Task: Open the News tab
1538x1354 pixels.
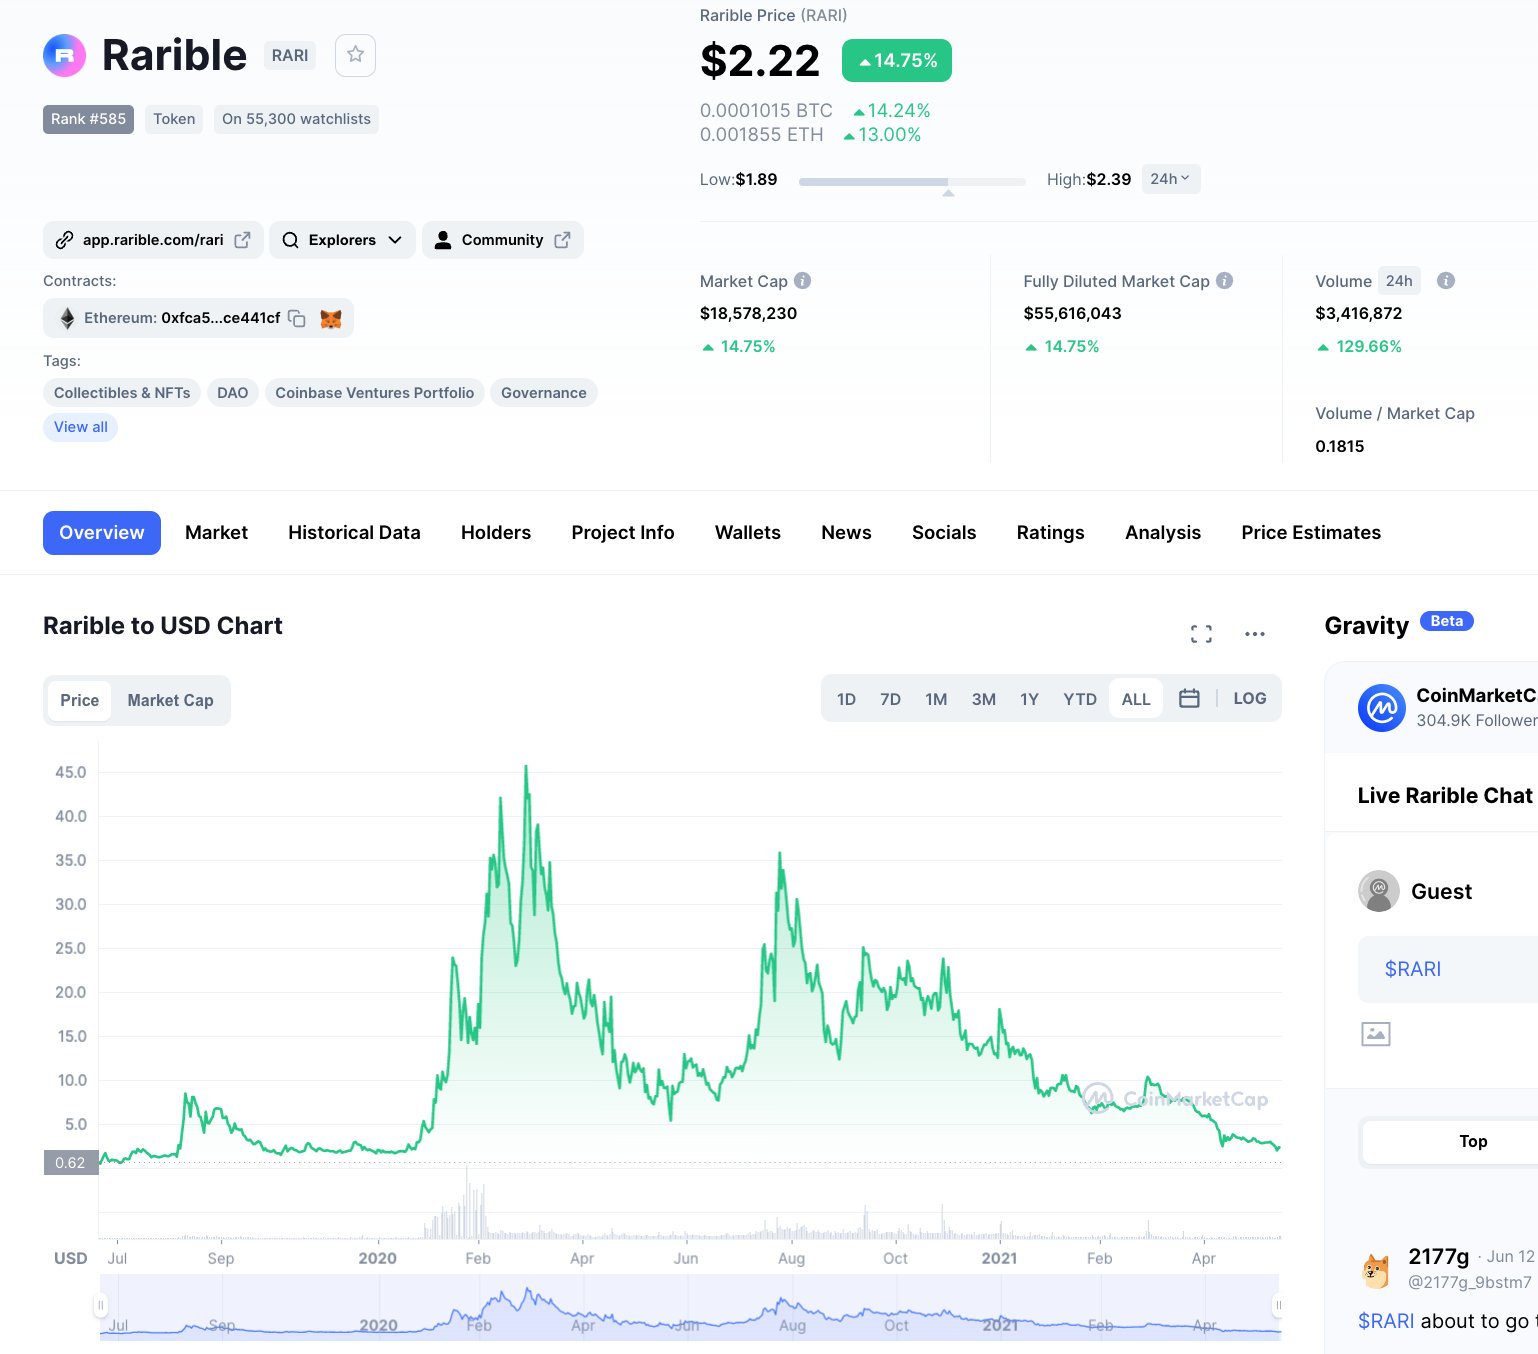Action: click(846, 533)
